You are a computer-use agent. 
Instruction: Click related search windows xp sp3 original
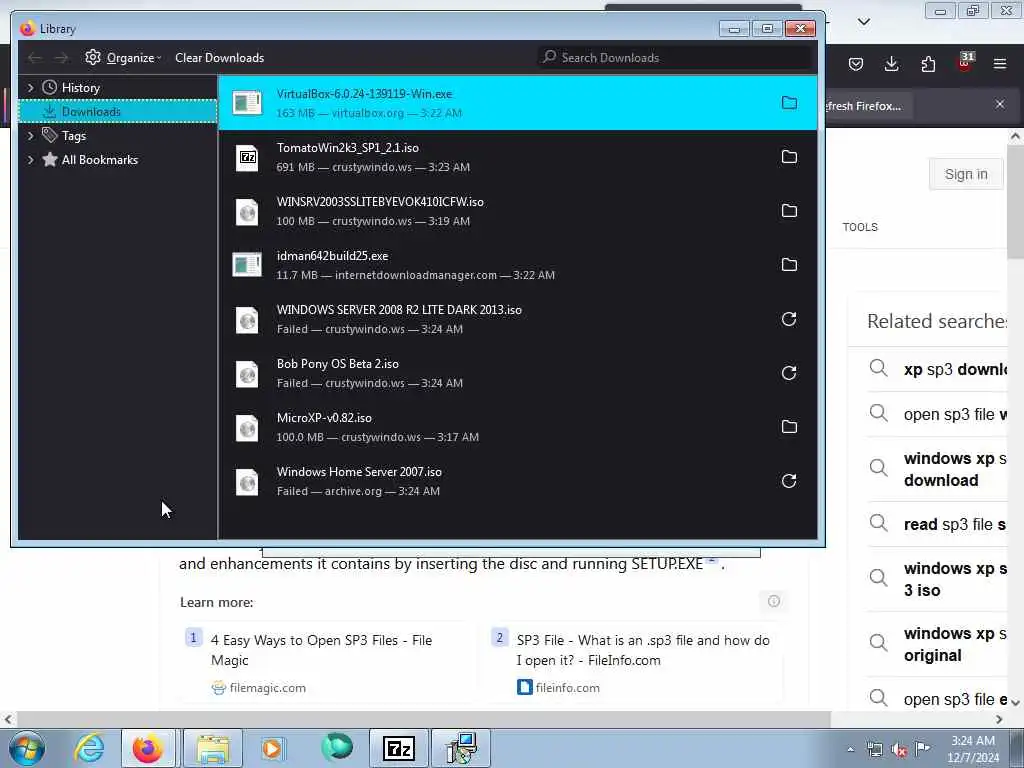pyautogui.click(x=954, y=645)
